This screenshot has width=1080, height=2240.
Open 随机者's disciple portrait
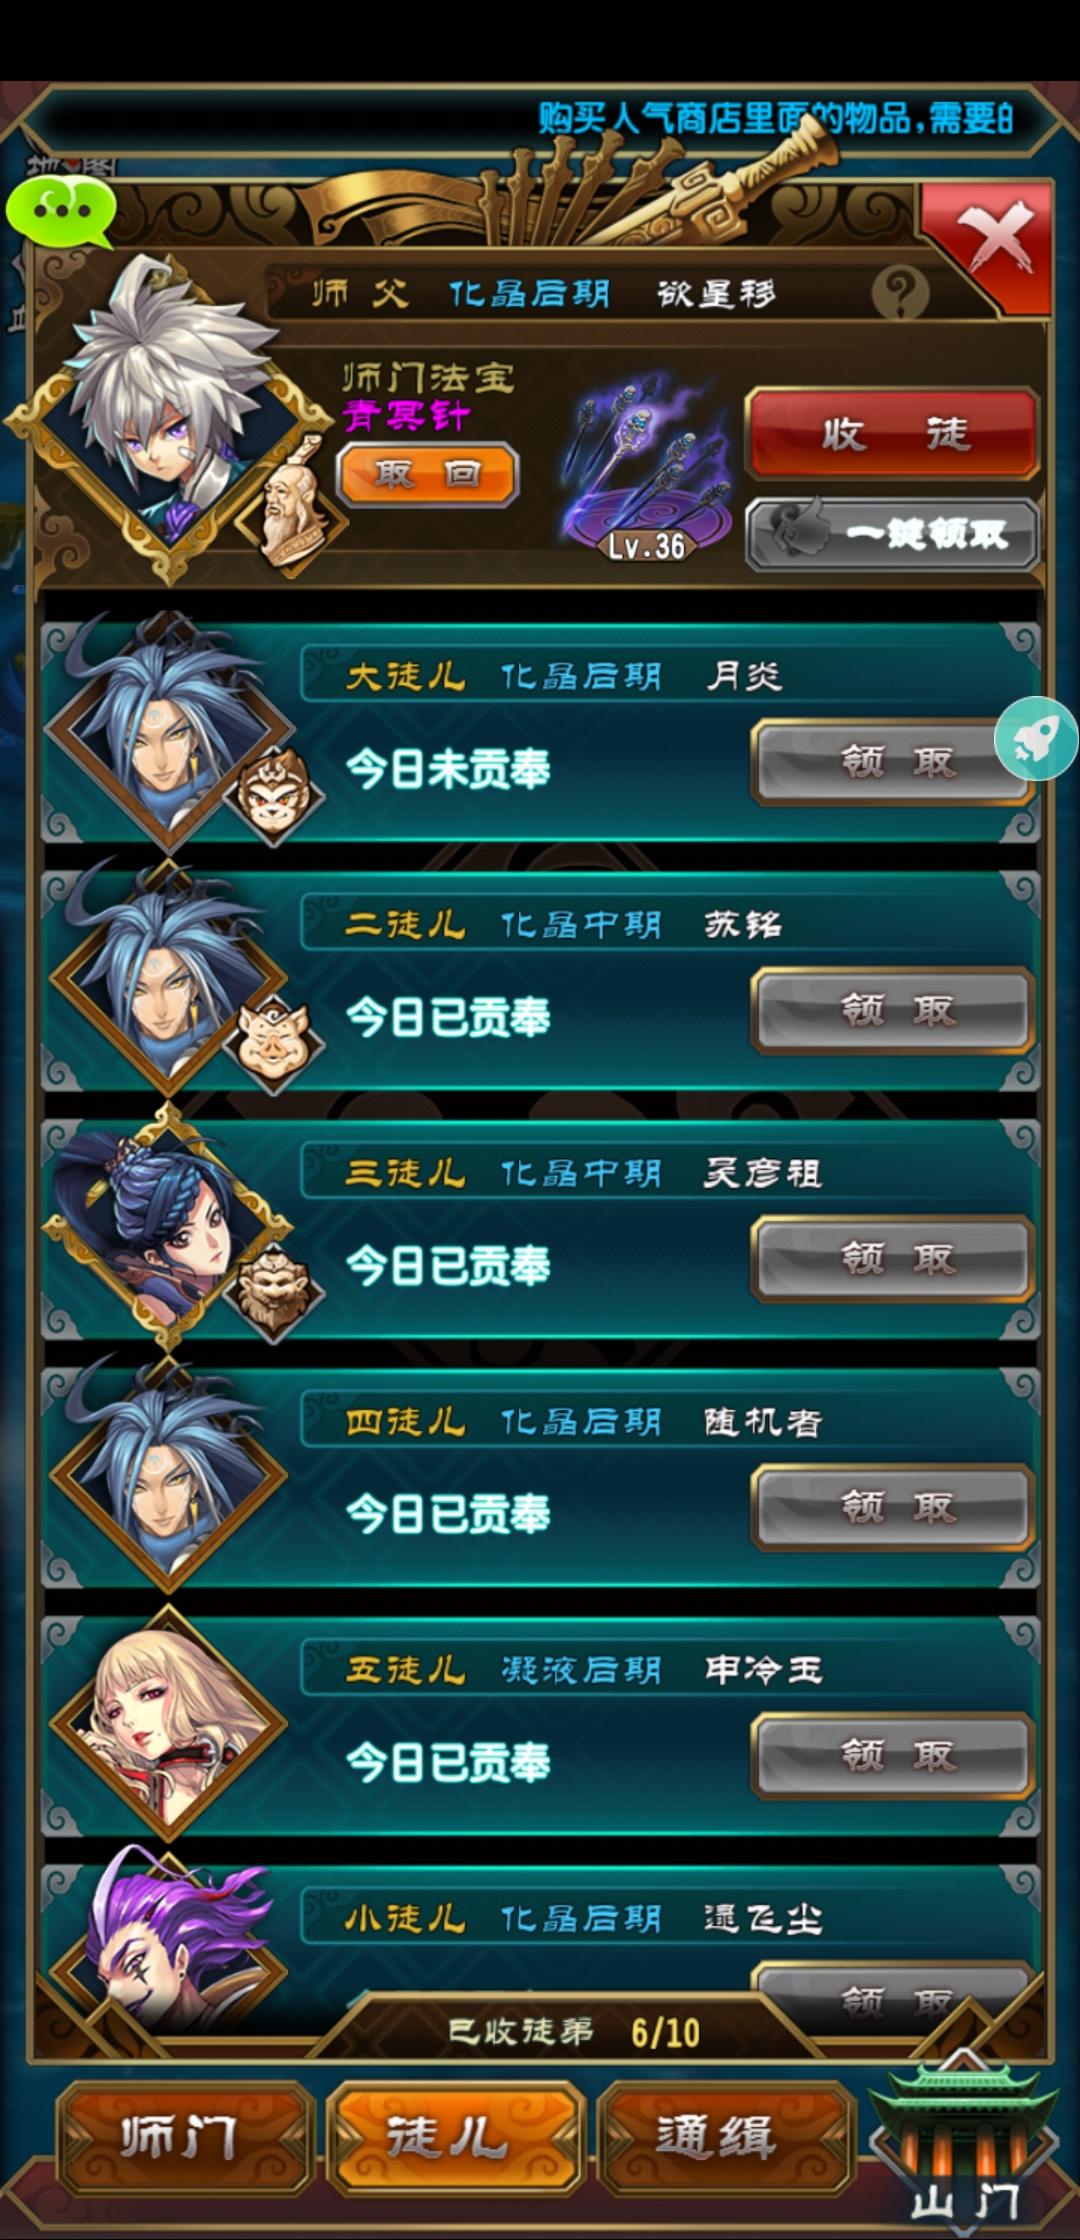[168, 1470]
